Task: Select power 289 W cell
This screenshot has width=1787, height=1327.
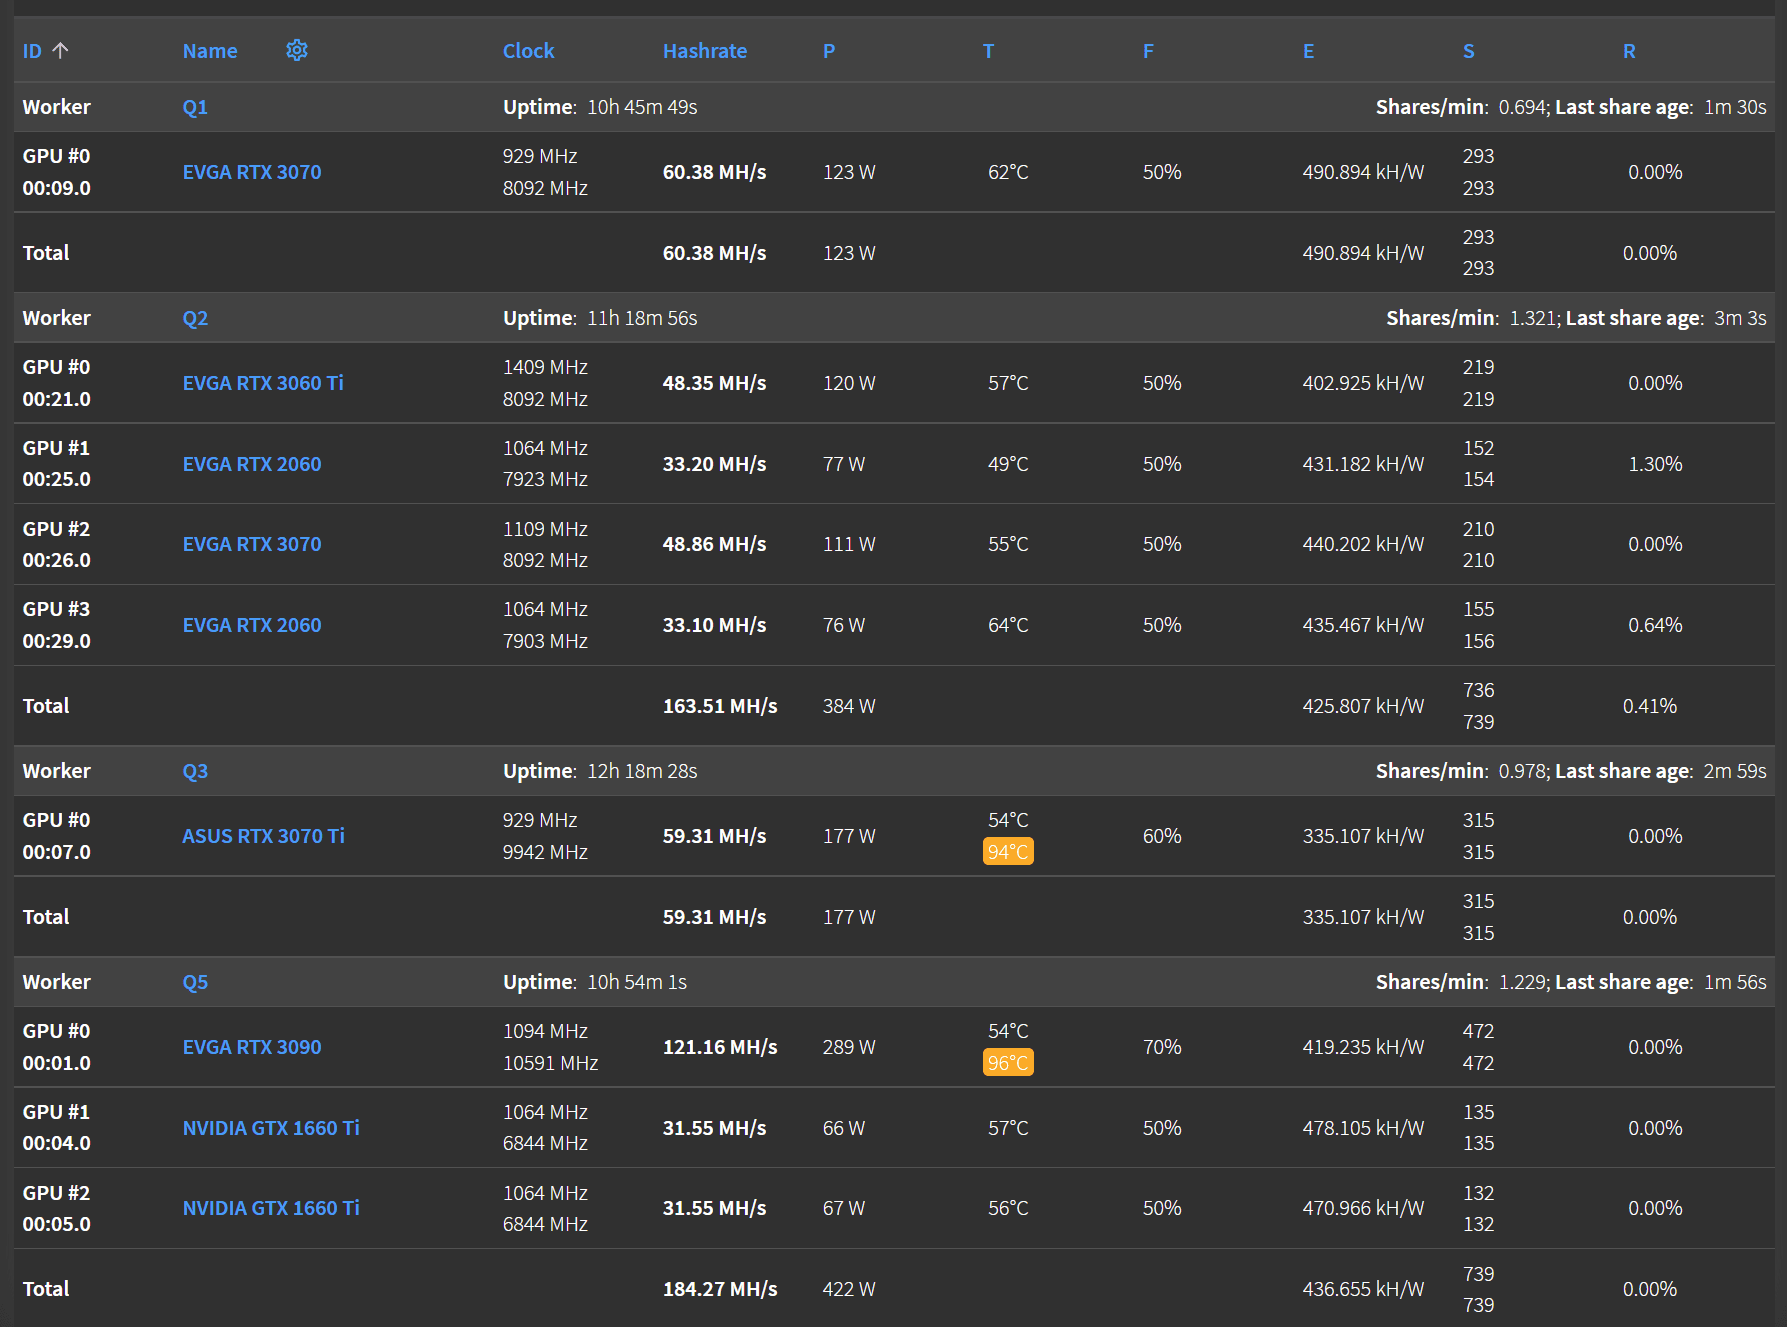Action: [x=849, y=1047]
